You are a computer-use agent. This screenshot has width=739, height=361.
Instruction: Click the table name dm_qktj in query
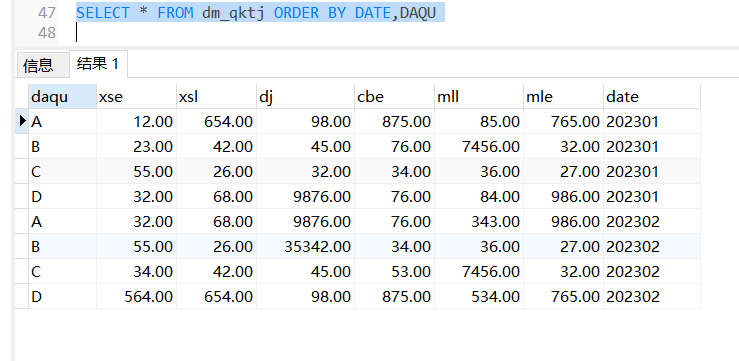tap(233, 13)
